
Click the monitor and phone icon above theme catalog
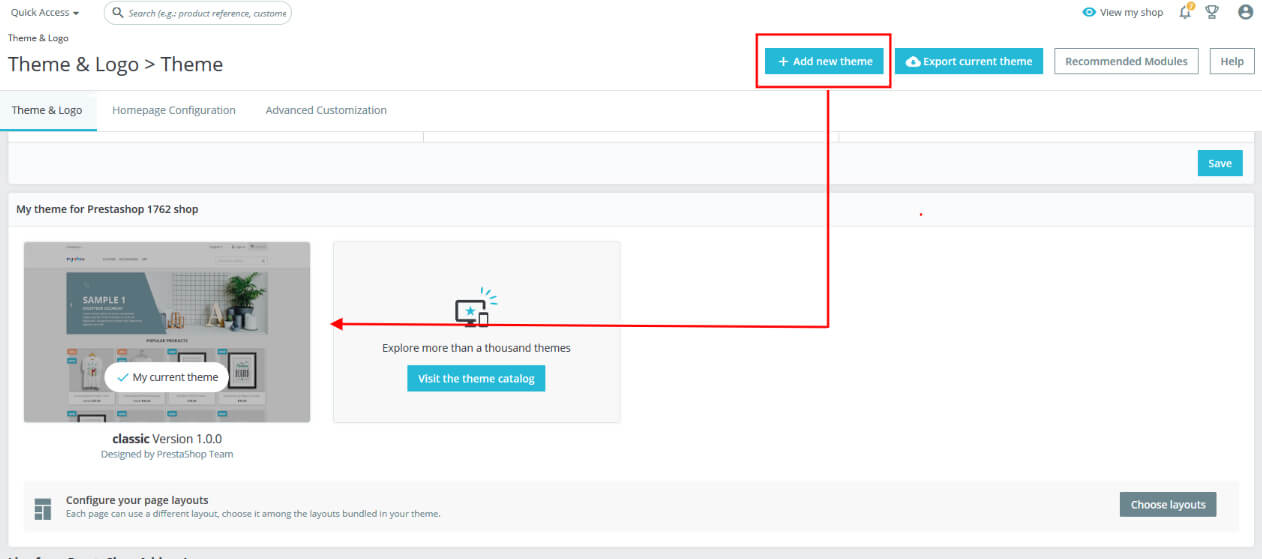point(475,310)
